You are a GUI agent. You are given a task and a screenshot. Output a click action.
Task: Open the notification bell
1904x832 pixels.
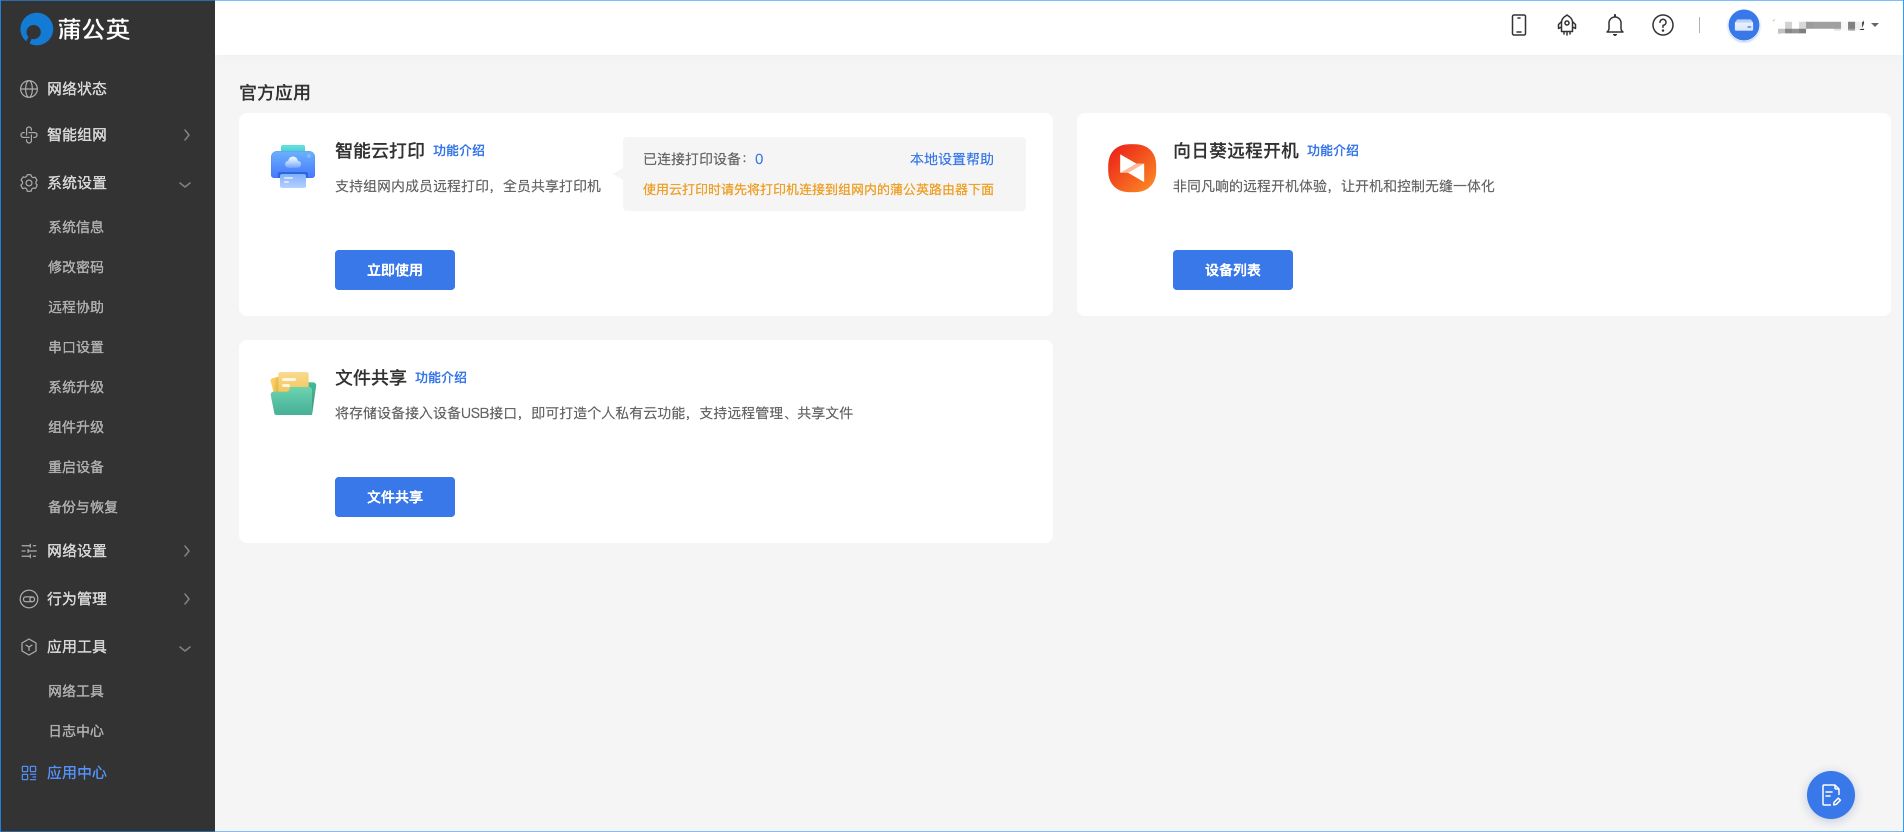[1614, 26]
